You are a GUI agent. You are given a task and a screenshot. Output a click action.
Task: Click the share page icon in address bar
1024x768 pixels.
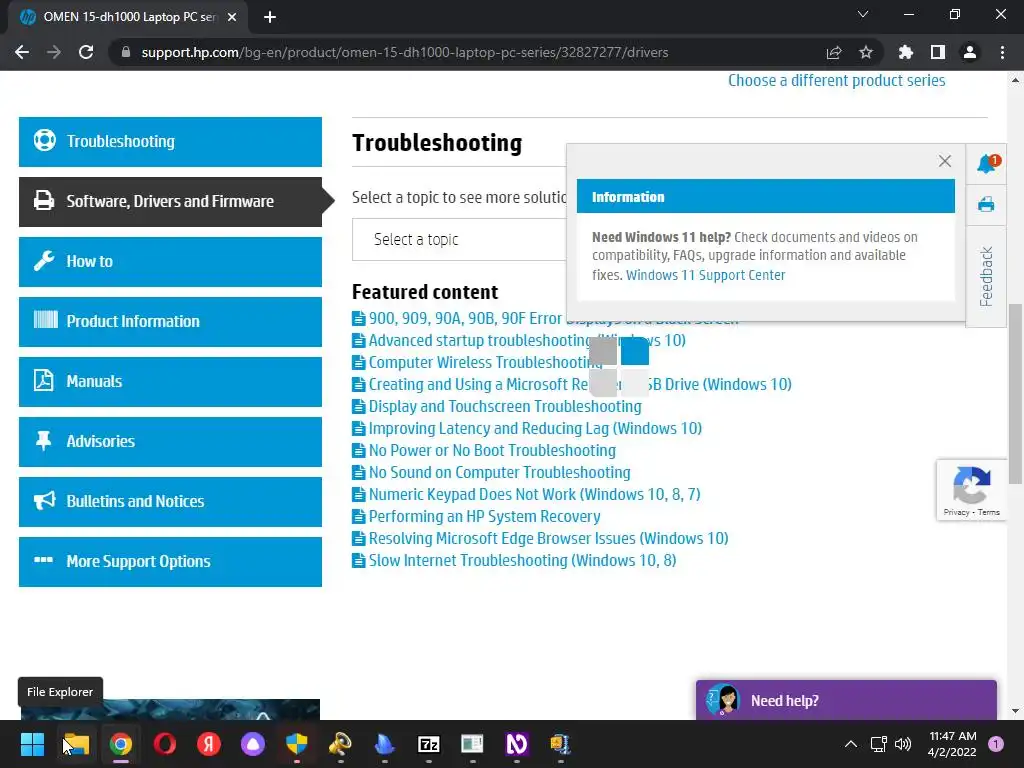[834, 52]
